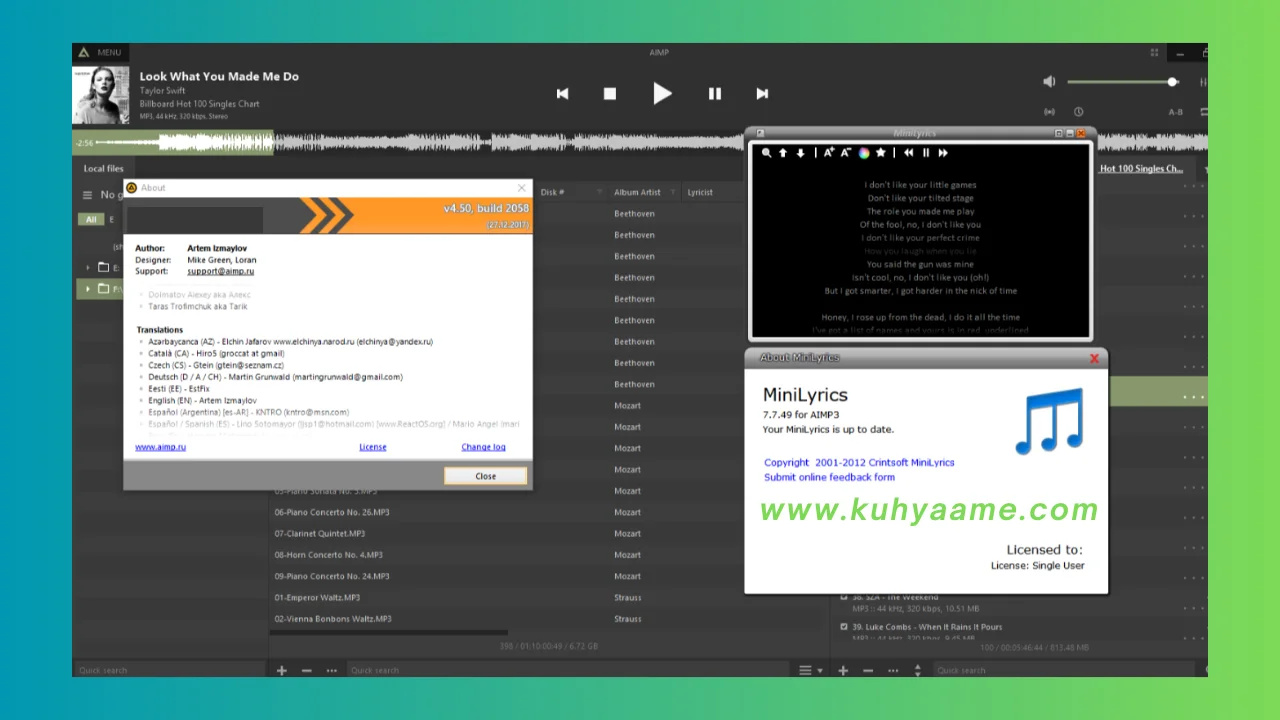Expand the E: folder tree node
This screenshot has height=720, width=1280.
click(x=88, y=268)
